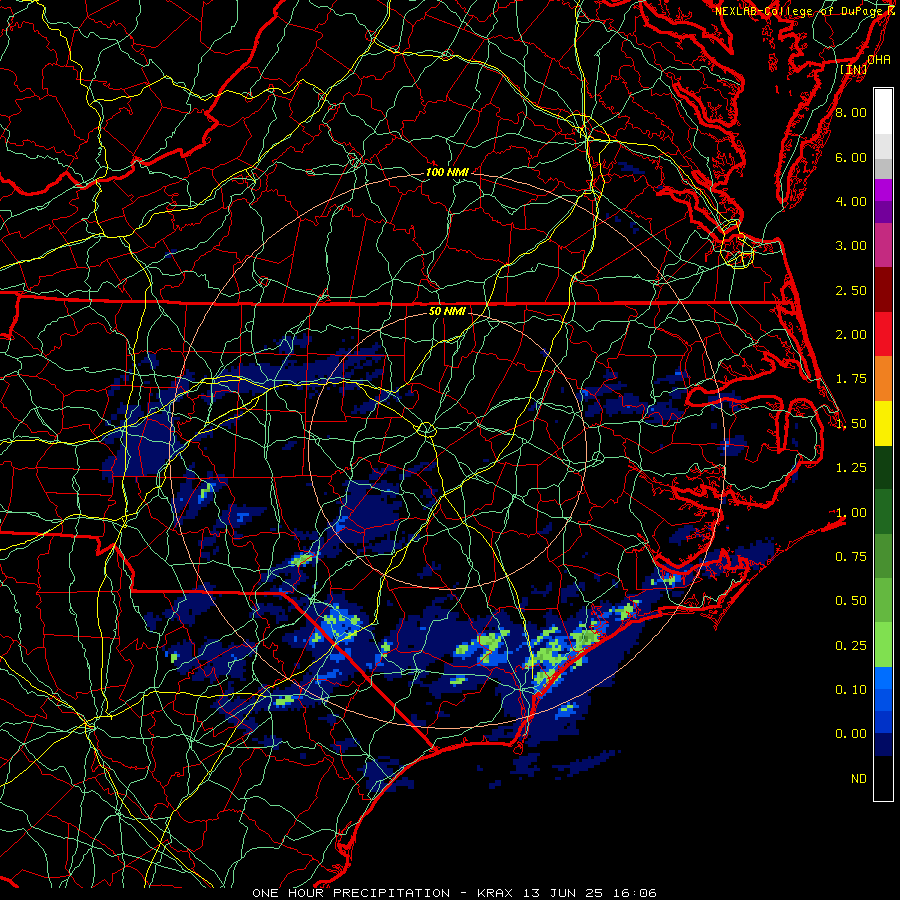
Task: Click the 0.75 scale label
Action: (851, 557)
